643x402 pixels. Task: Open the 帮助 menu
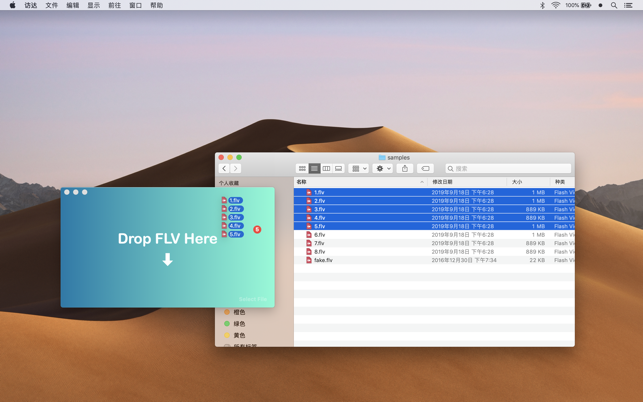click(x=157, y=5)
